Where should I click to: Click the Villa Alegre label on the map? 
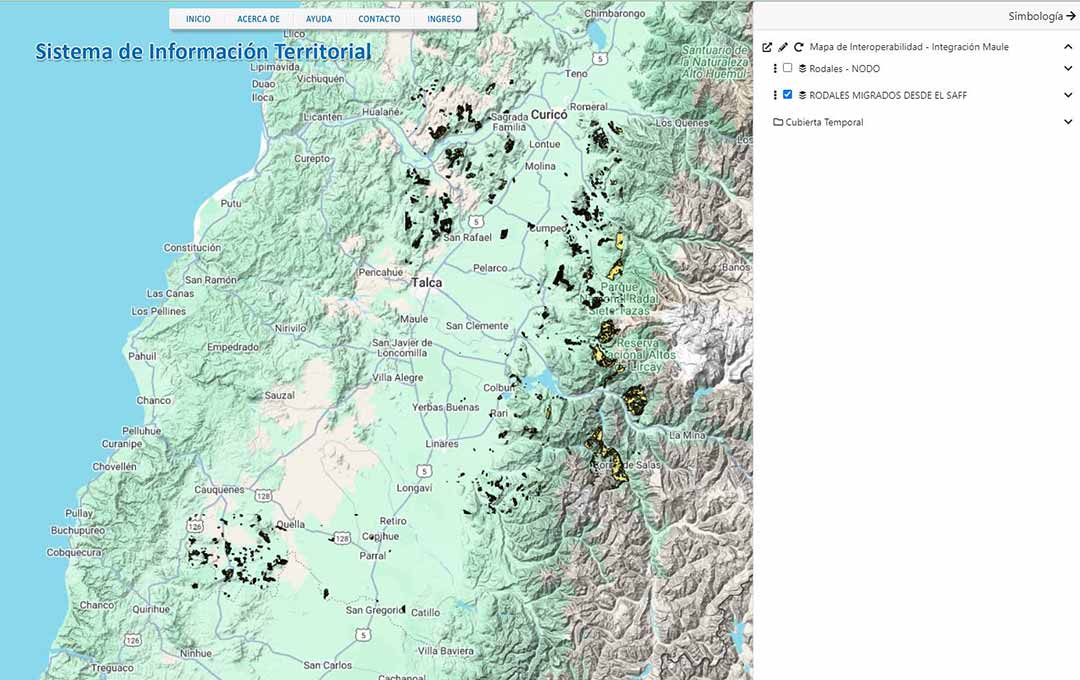(x=397, y=378)
